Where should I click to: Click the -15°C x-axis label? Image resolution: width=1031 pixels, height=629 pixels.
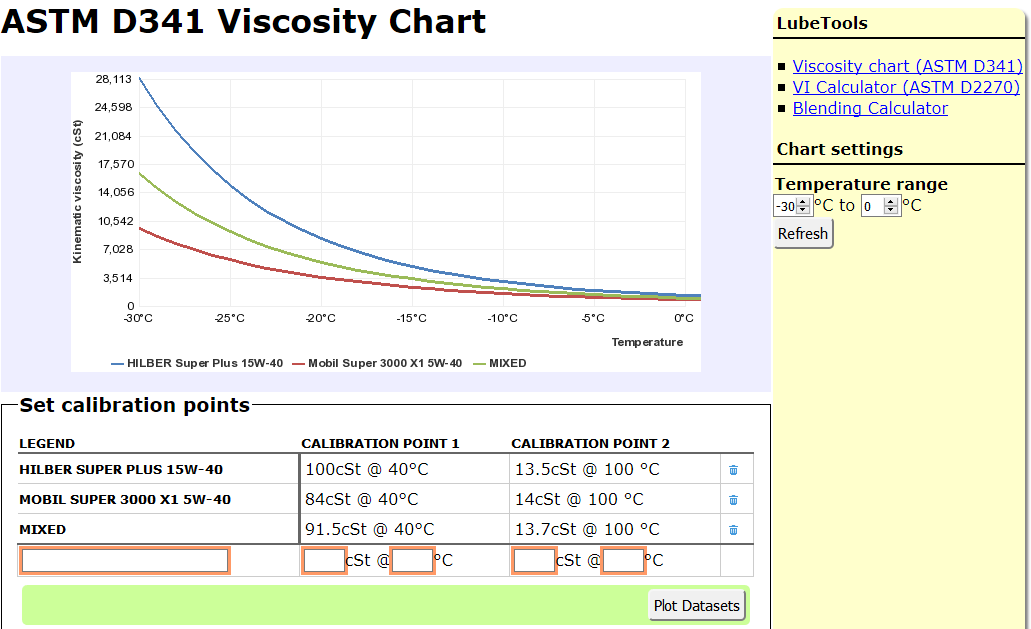412,318
